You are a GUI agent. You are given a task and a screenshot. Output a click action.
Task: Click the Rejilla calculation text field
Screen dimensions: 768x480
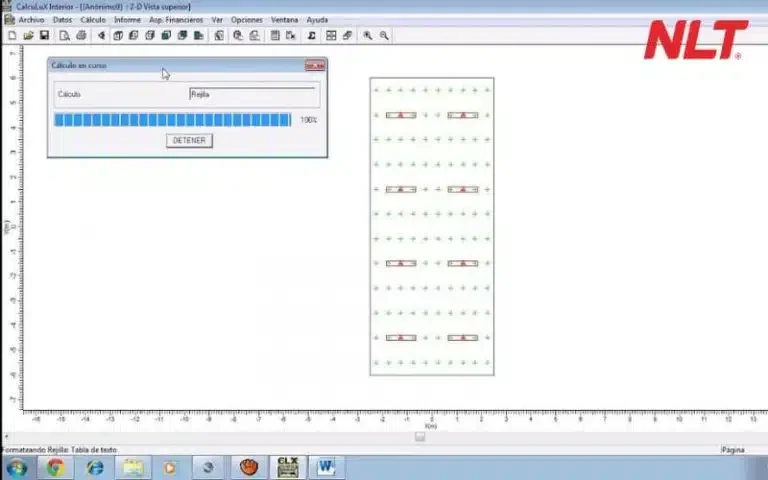(x=252, y=94)
